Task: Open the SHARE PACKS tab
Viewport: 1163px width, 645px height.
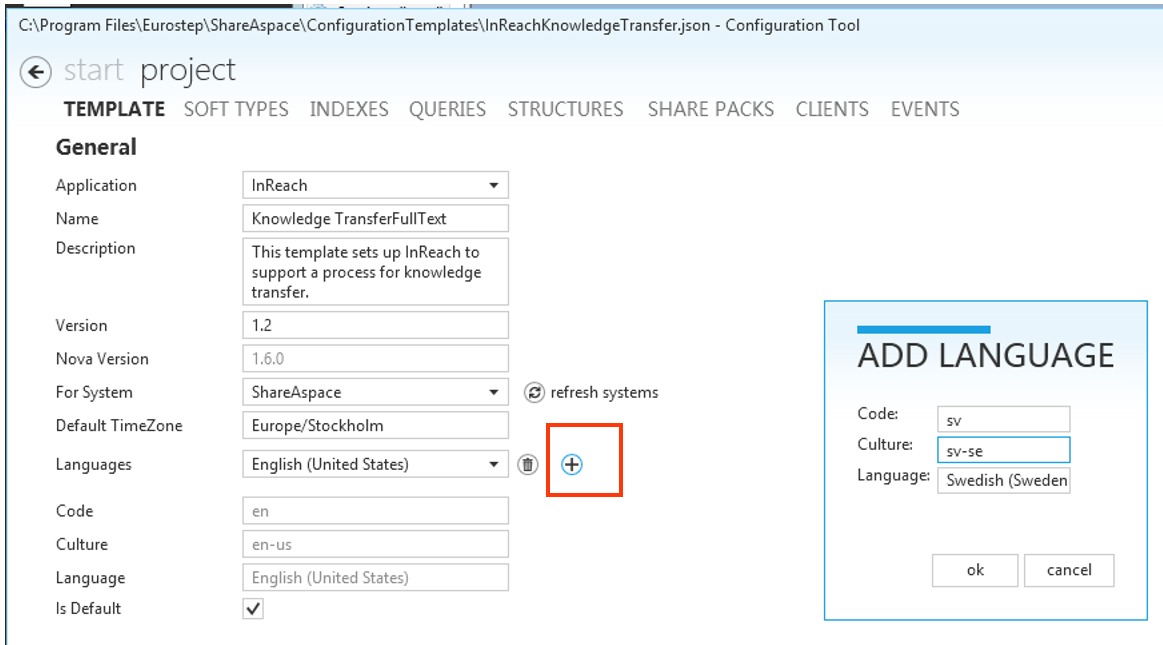Action: (710, 110)
